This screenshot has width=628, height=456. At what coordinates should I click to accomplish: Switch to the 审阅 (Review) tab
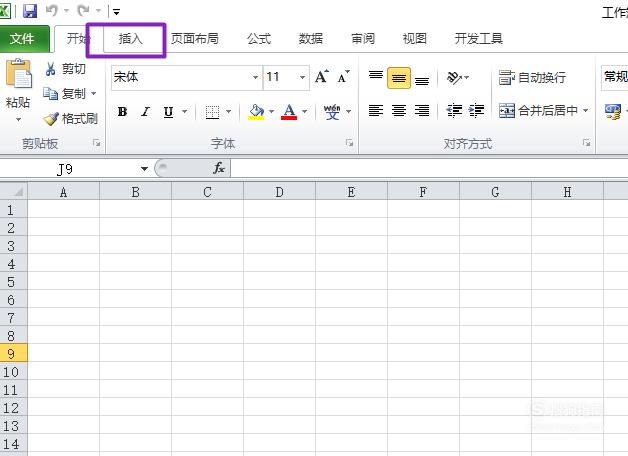(x=362, y=39)
